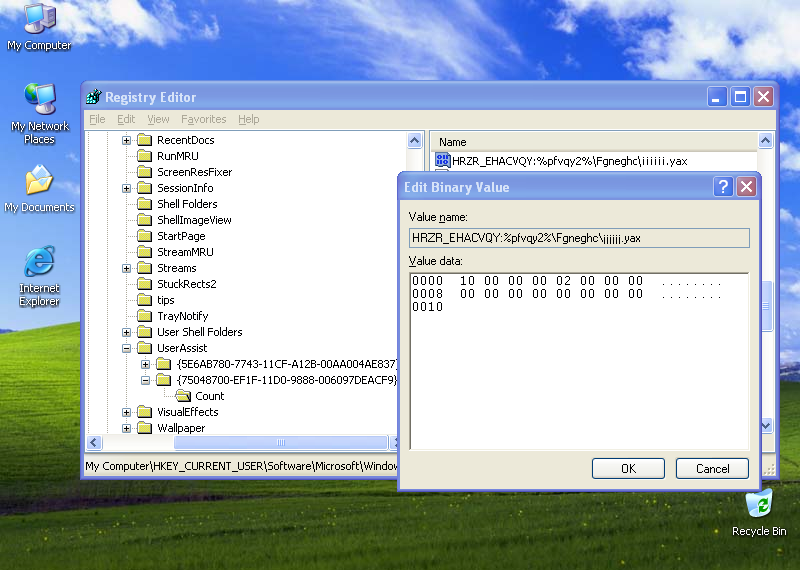800x570 pixels.
Task: Close the Edit Binary Value dialog
Action: coord(746,187)
